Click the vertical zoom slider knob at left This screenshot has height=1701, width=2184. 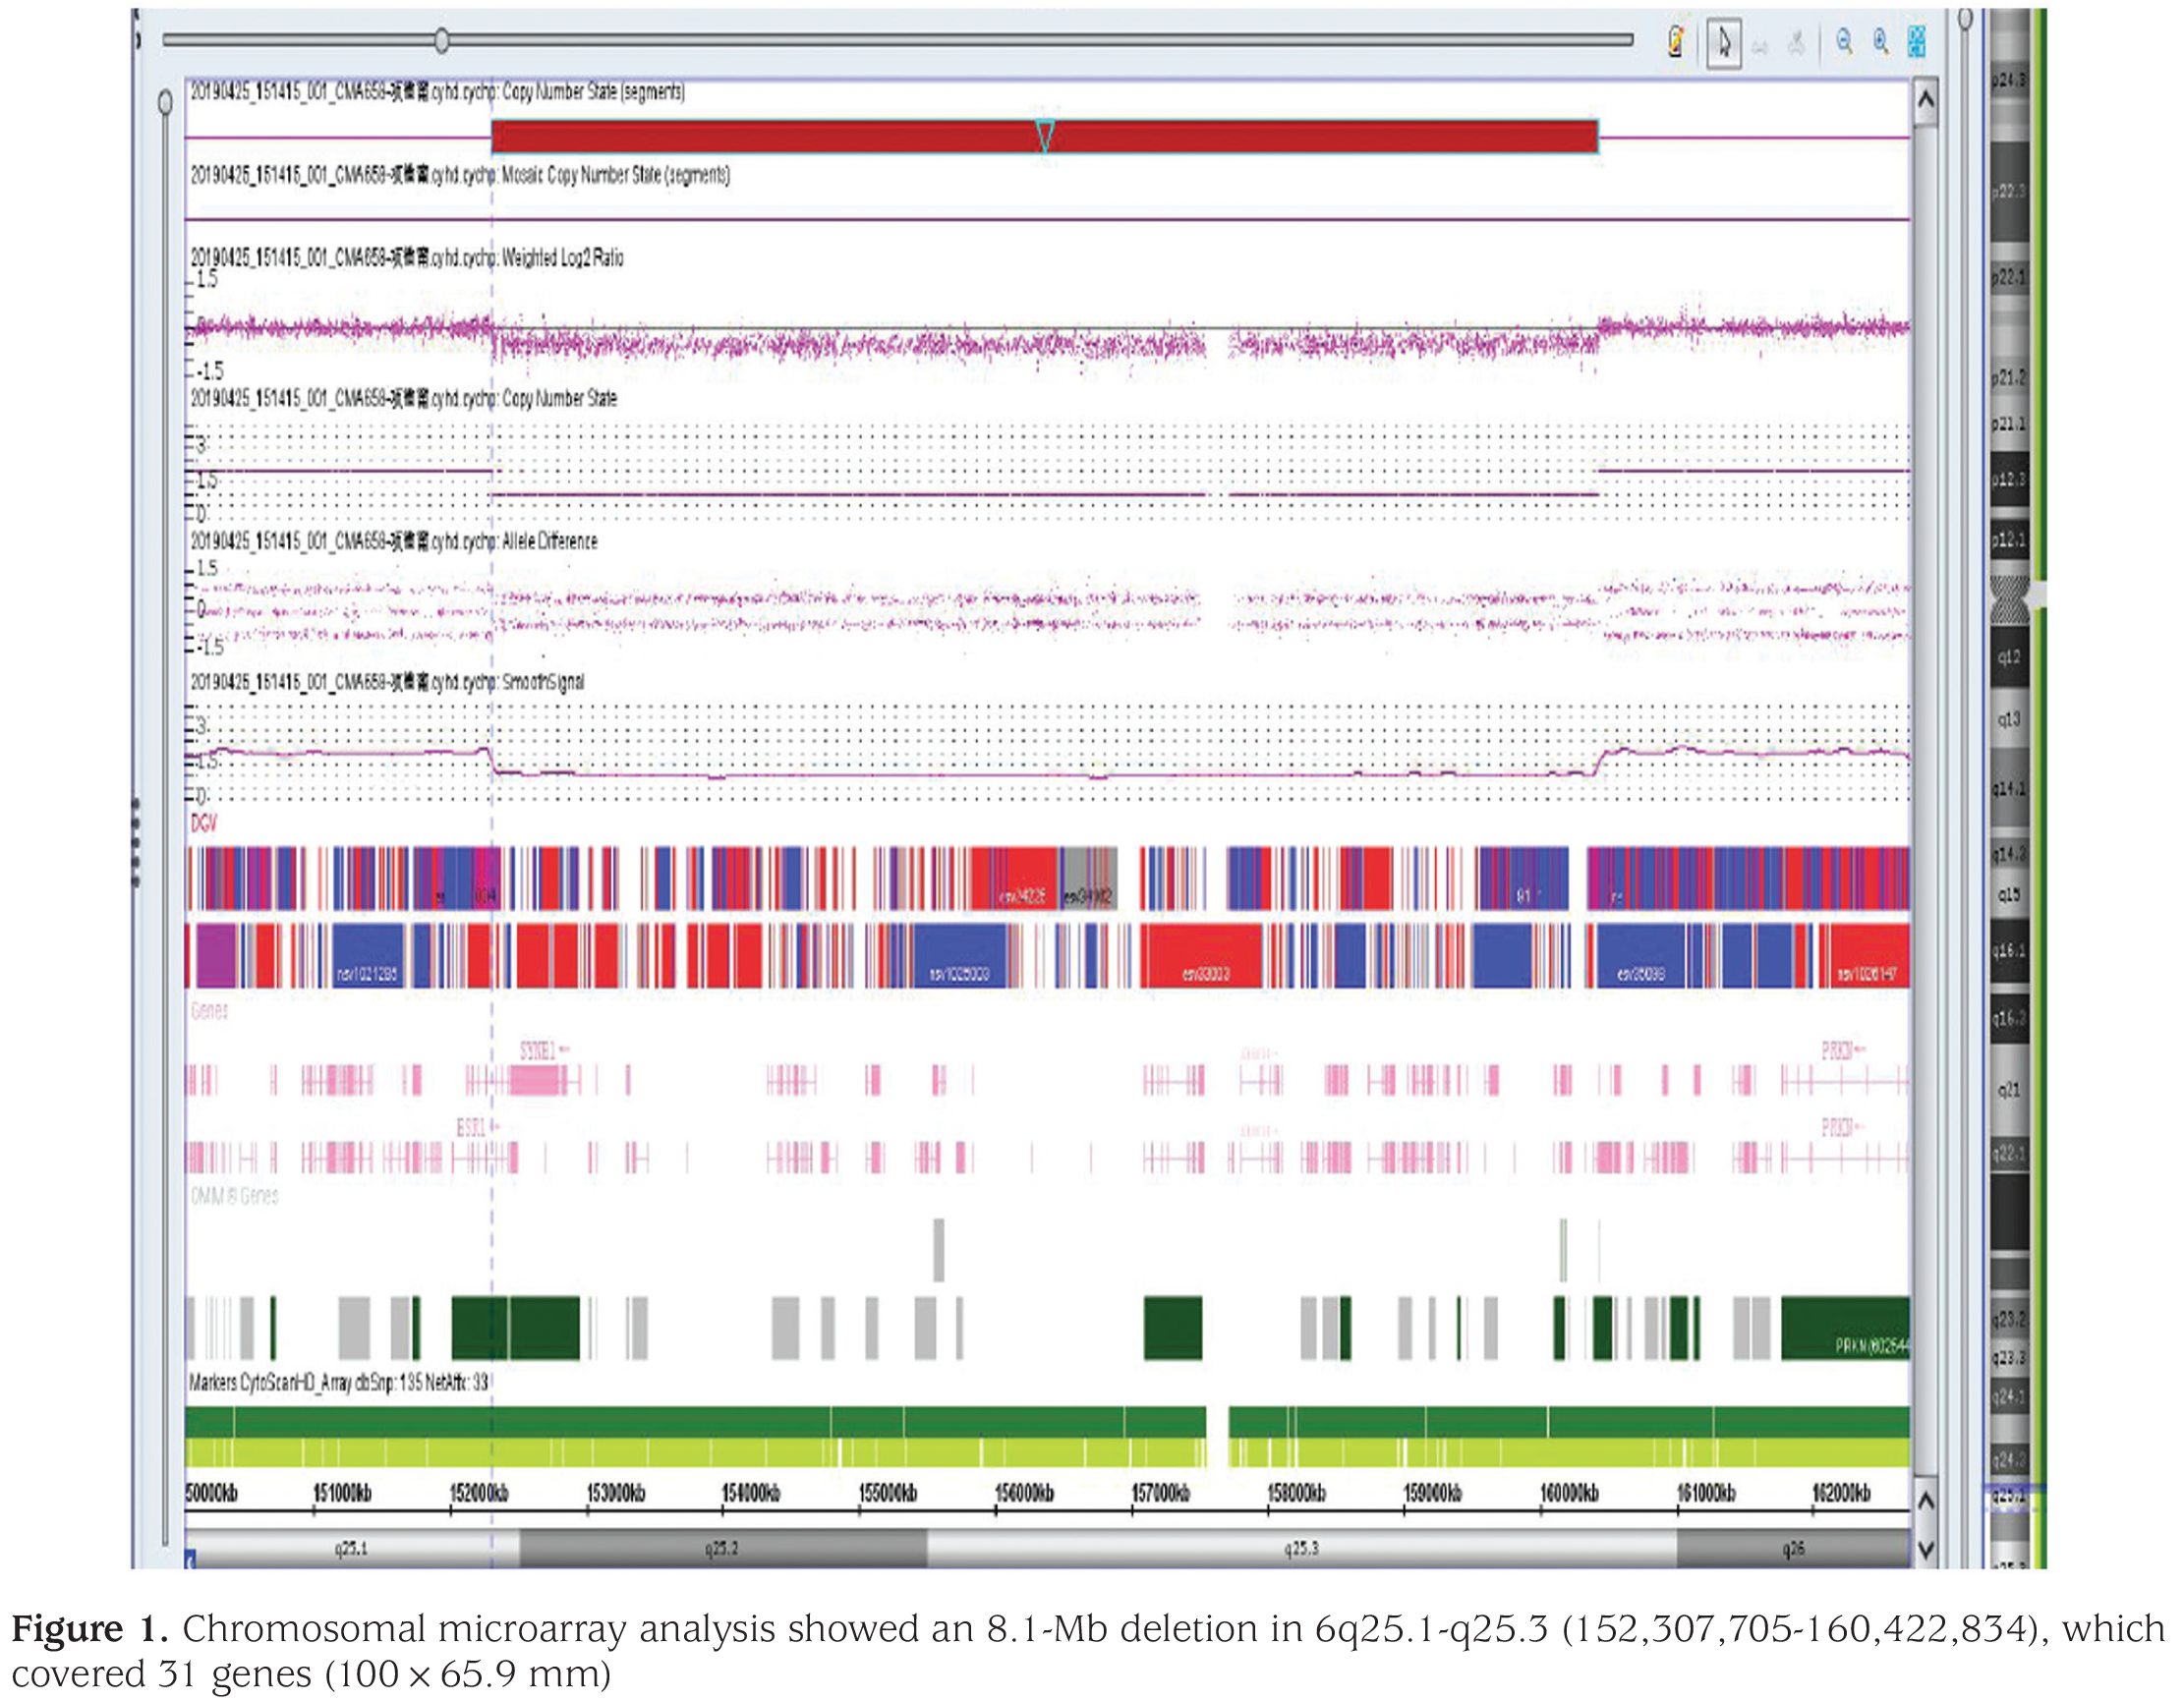(x=165, y=102)
